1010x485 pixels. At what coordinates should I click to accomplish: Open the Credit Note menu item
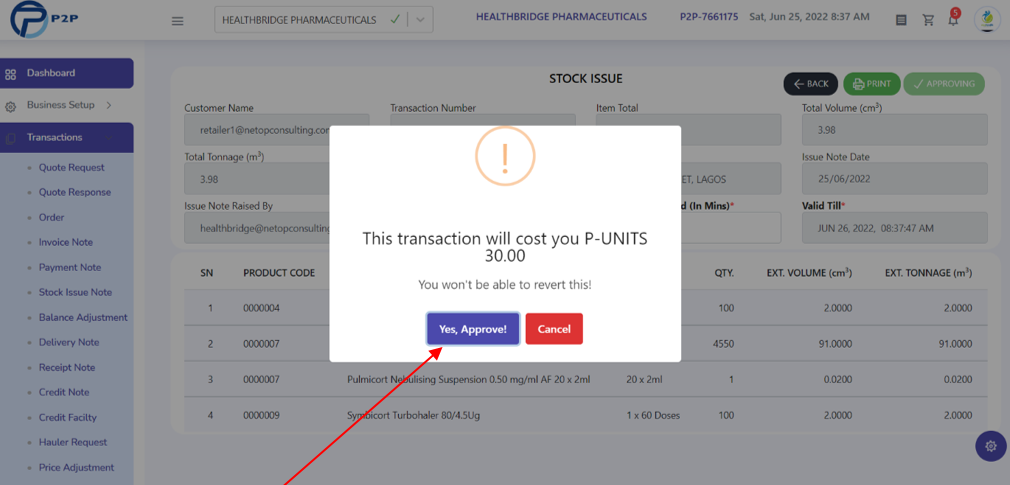(64, 392)
